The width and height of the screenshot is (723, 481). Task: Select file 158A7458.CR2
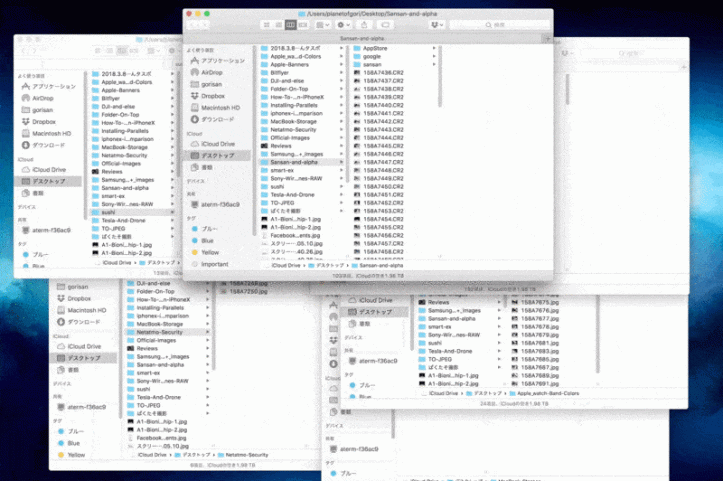(x=379, y=252)
